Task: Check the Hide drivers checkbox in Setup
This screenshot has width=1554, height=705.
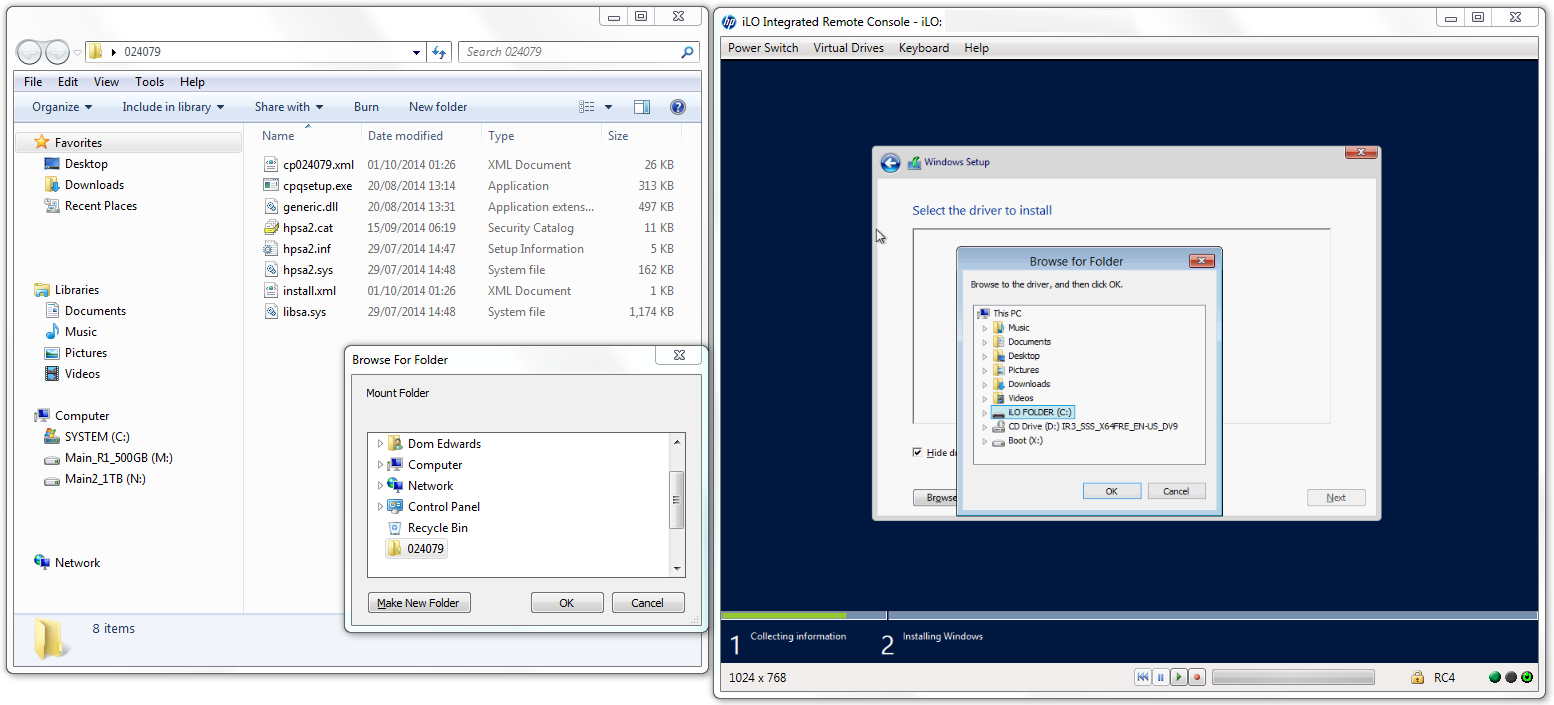Action: (x=917, y=452)
